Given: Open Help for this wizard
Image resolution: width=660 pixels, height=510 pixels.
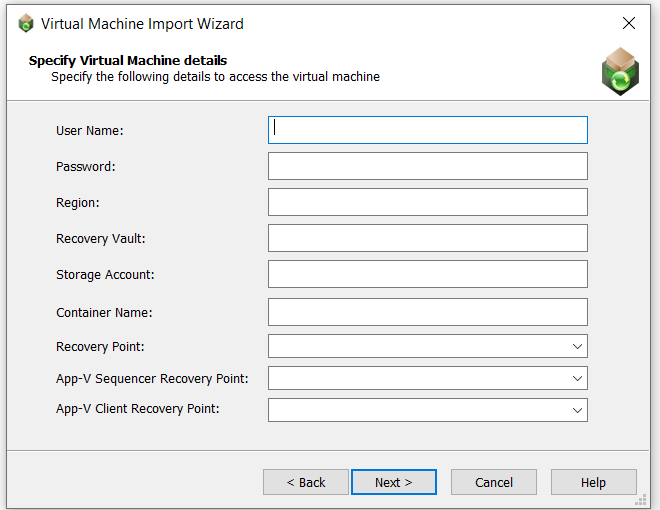Looking at the screenshot, I should (593, 482).
